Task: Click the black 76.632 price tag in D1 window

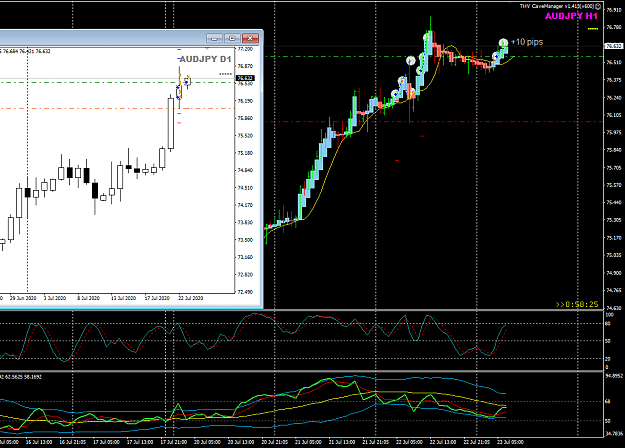Action: point(245,78)
